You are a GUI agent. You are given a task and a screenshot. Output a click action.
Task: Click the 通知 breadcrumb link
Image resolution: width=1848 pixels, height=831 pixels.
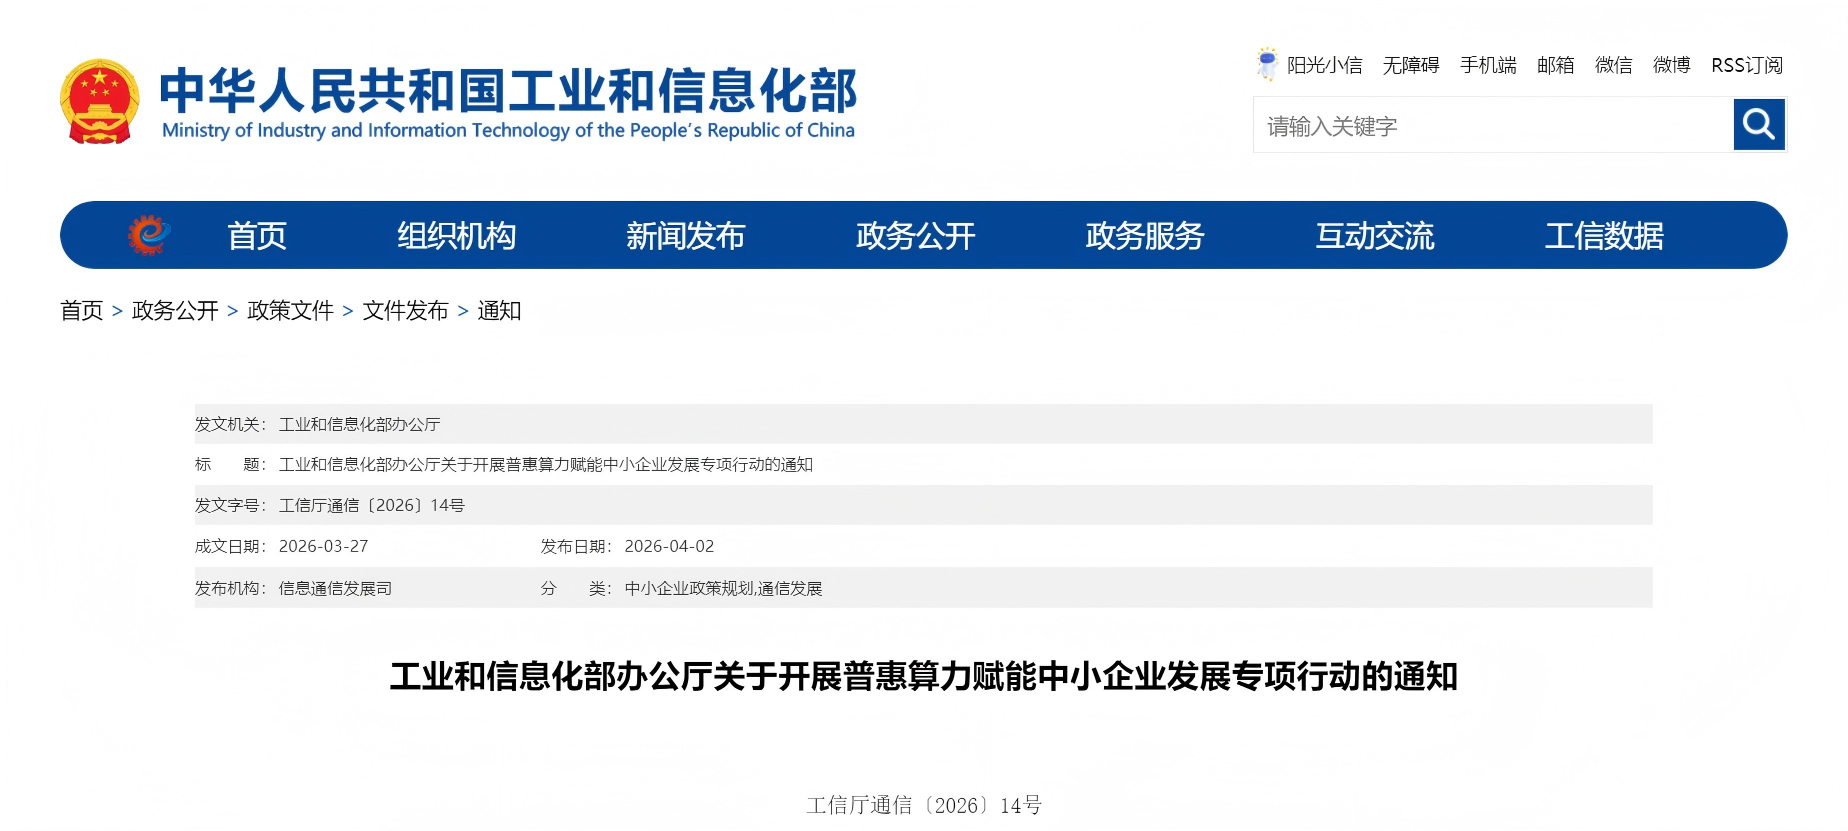click(499, 311)
